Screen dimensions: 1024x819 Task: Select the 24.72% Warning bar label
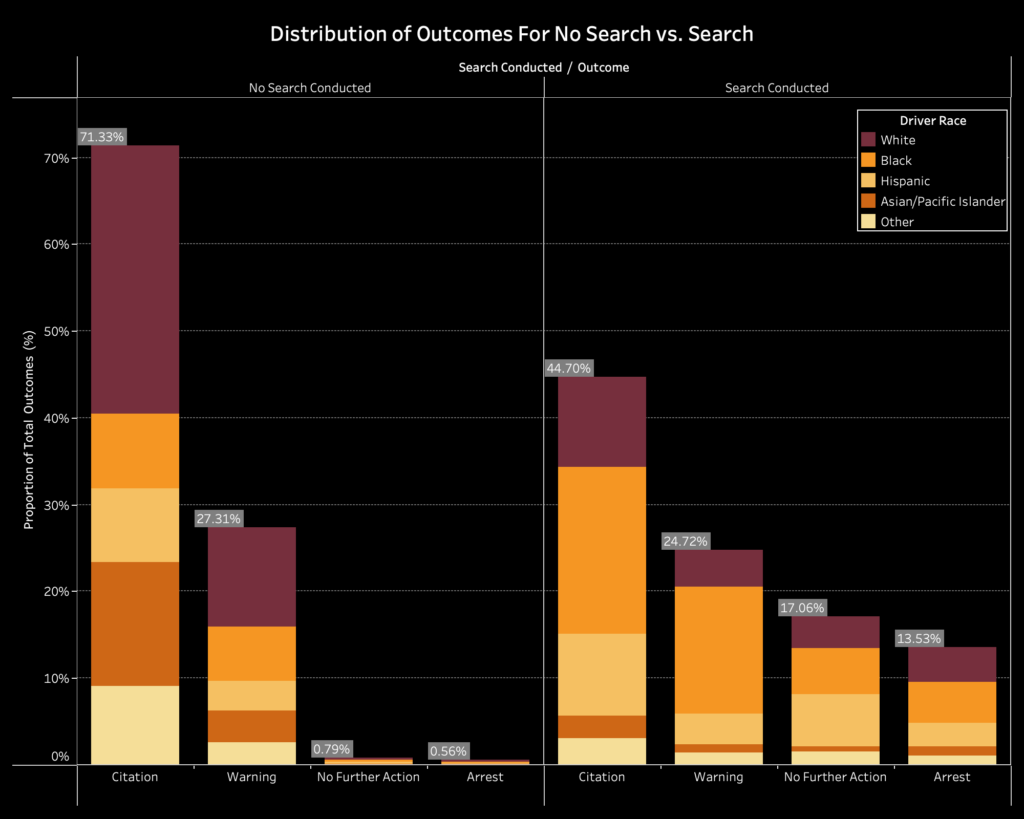pyautogui.click(x=685, y=541)
